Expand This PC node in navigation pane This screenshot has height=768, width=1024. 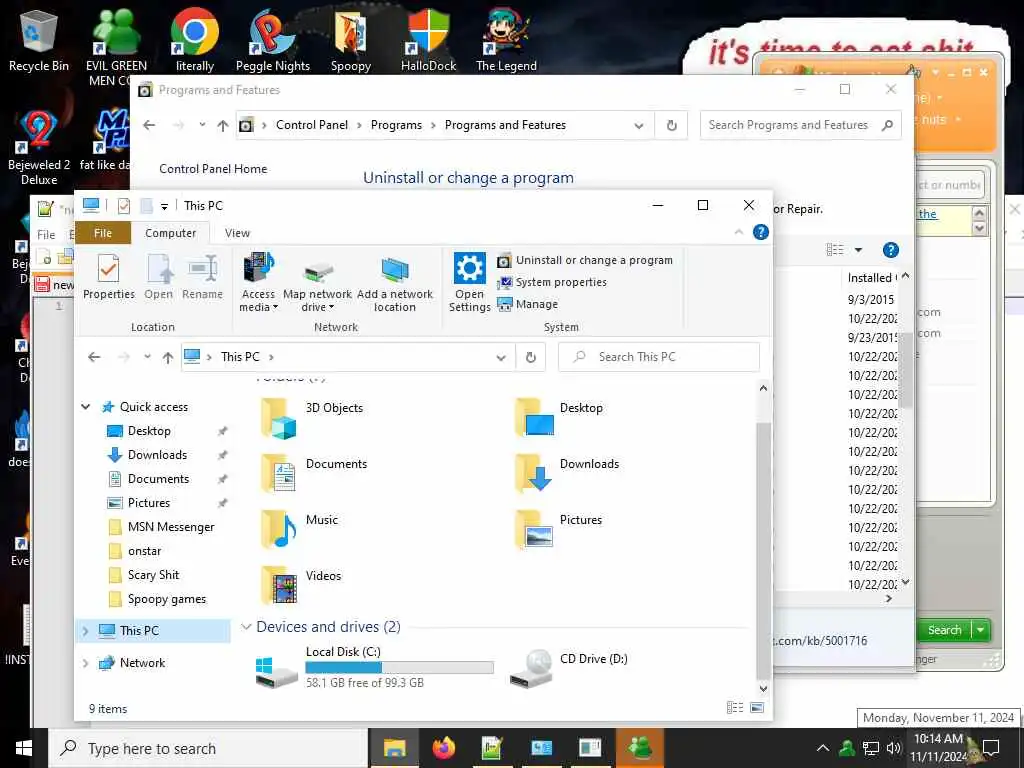coord(86,631)
